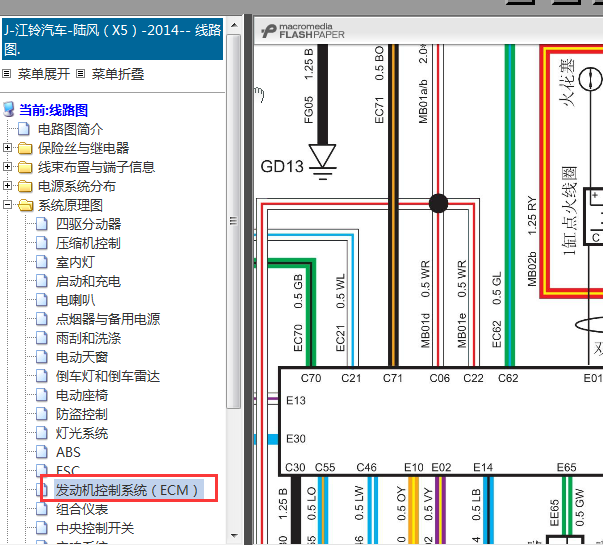Click the 菜单展开 expand-menu button
This screenshot has height=545, width=603.
[x=43, y=74]
